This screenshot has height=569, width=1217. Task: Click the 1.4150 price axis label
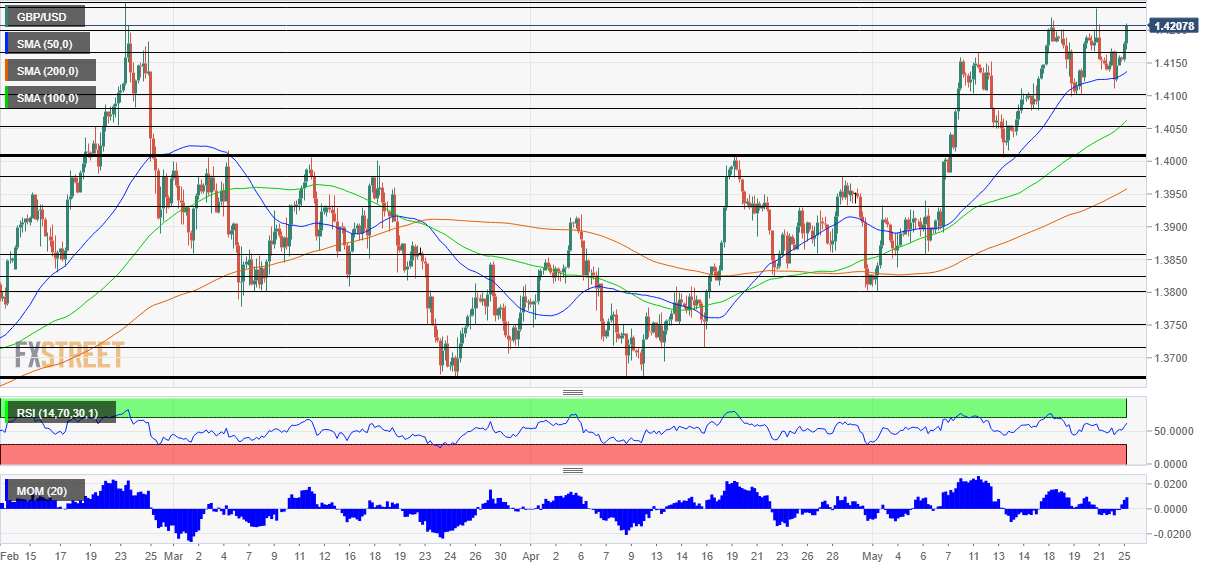[1171, 64]
